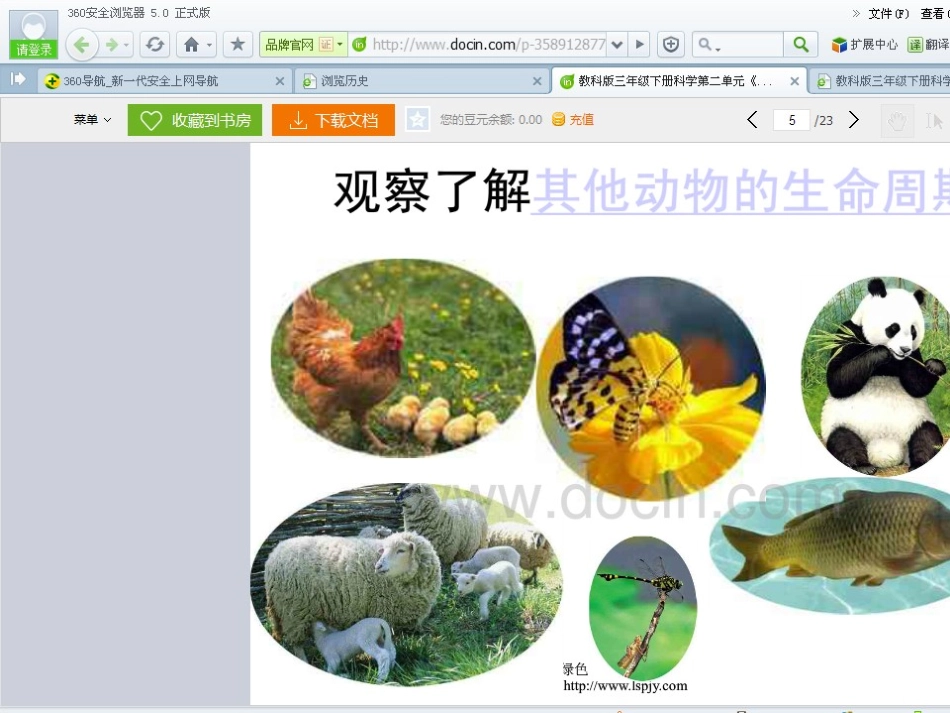Click the gold coin icon beside 充值
This screenshot has width=950, height=713.
click(558, 120)
